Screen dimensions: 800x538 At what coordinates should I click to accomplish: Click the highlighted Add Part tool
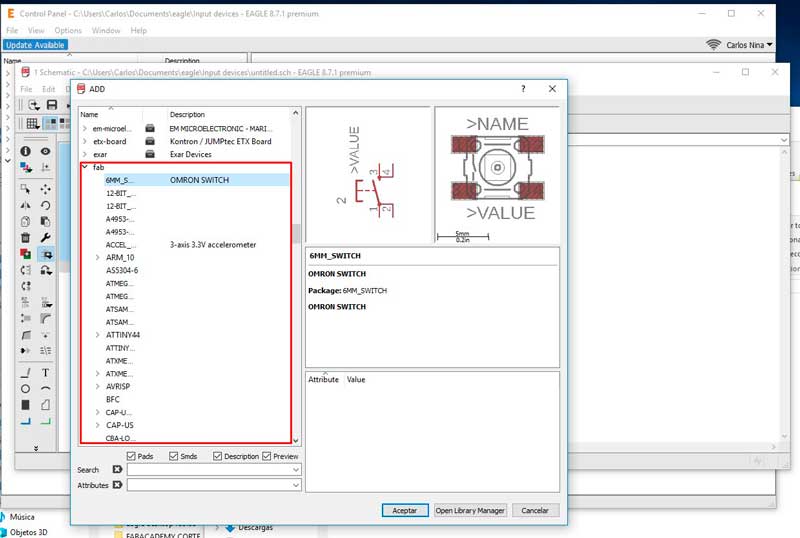(46, 254)
